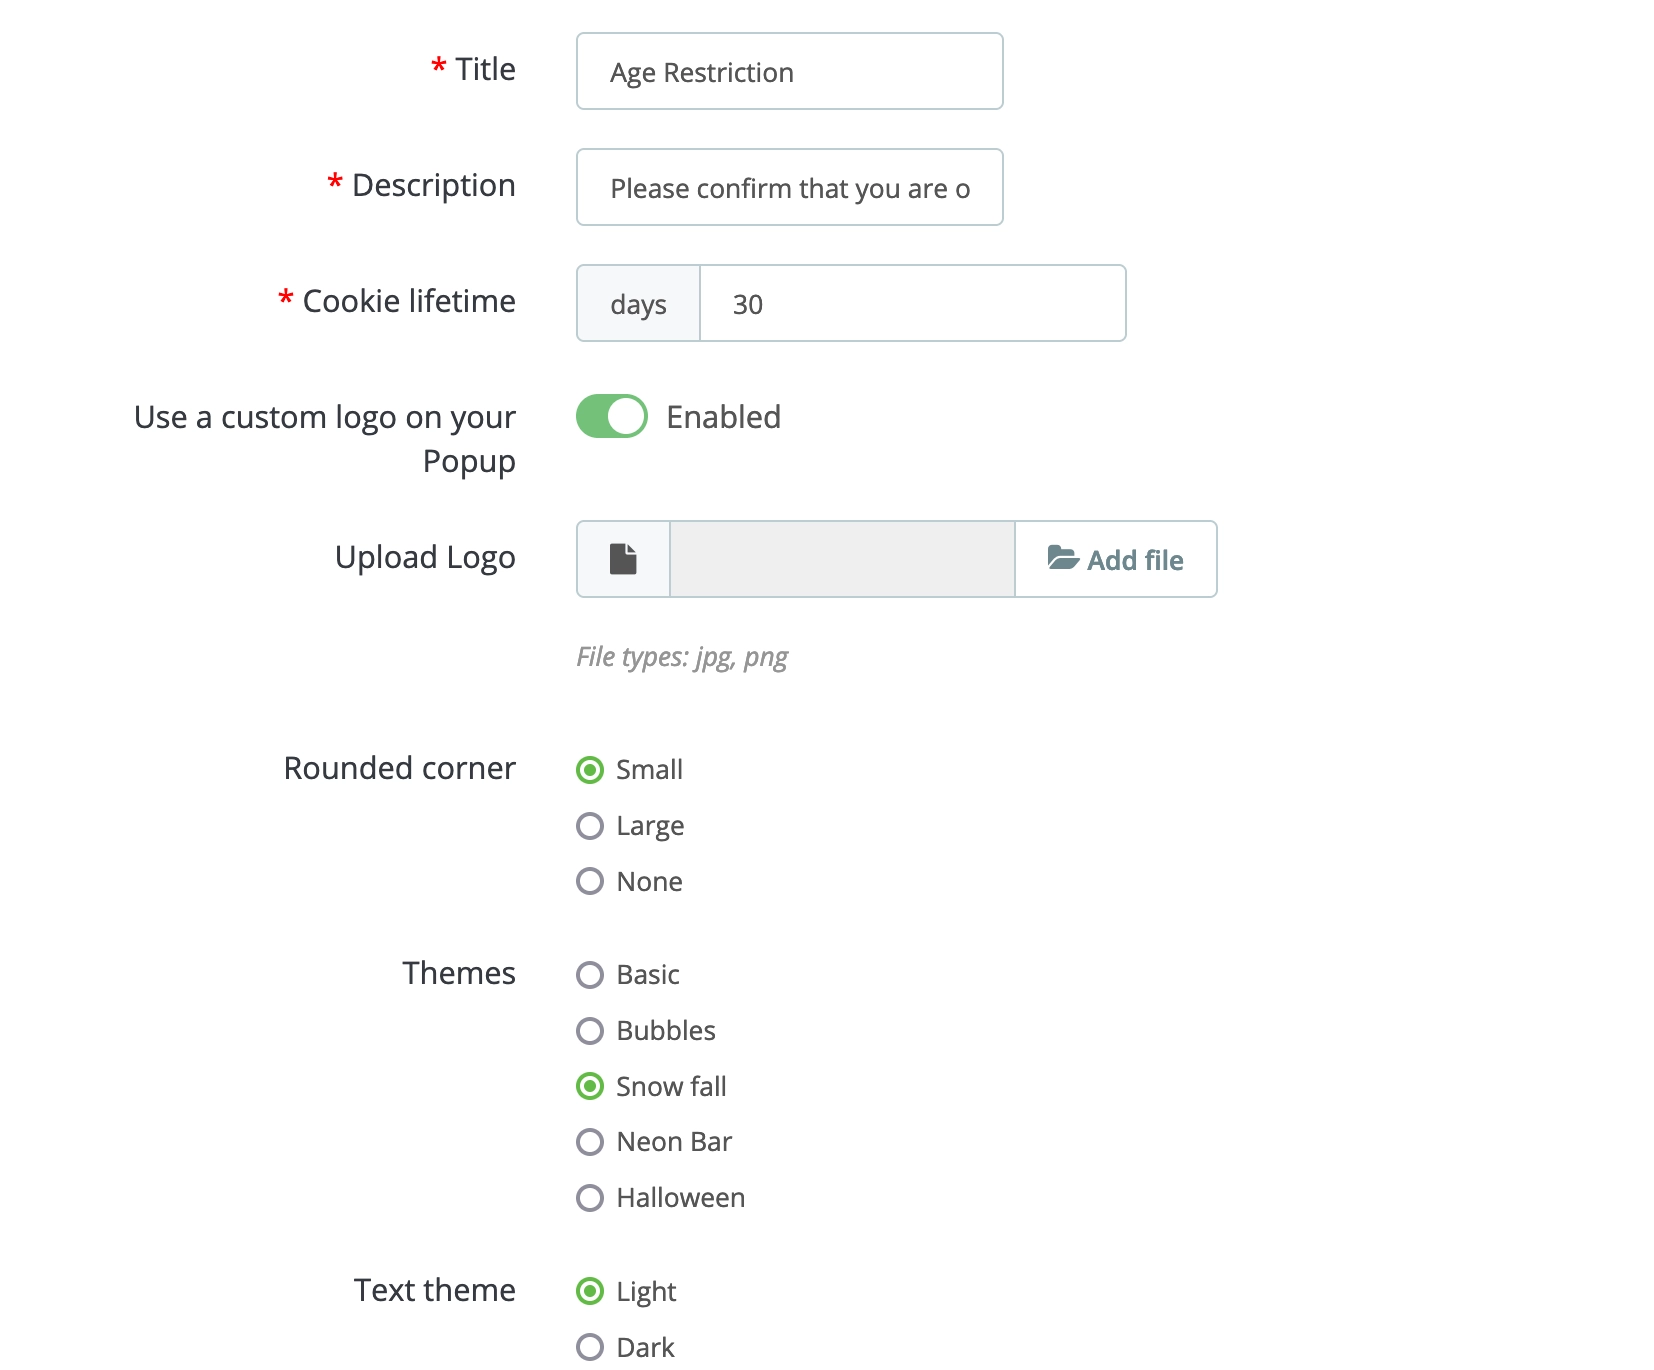Click the Add file button
Image resolution: width=1654 pixels, height=1370 pixels.
click(x=1116, y=560)
